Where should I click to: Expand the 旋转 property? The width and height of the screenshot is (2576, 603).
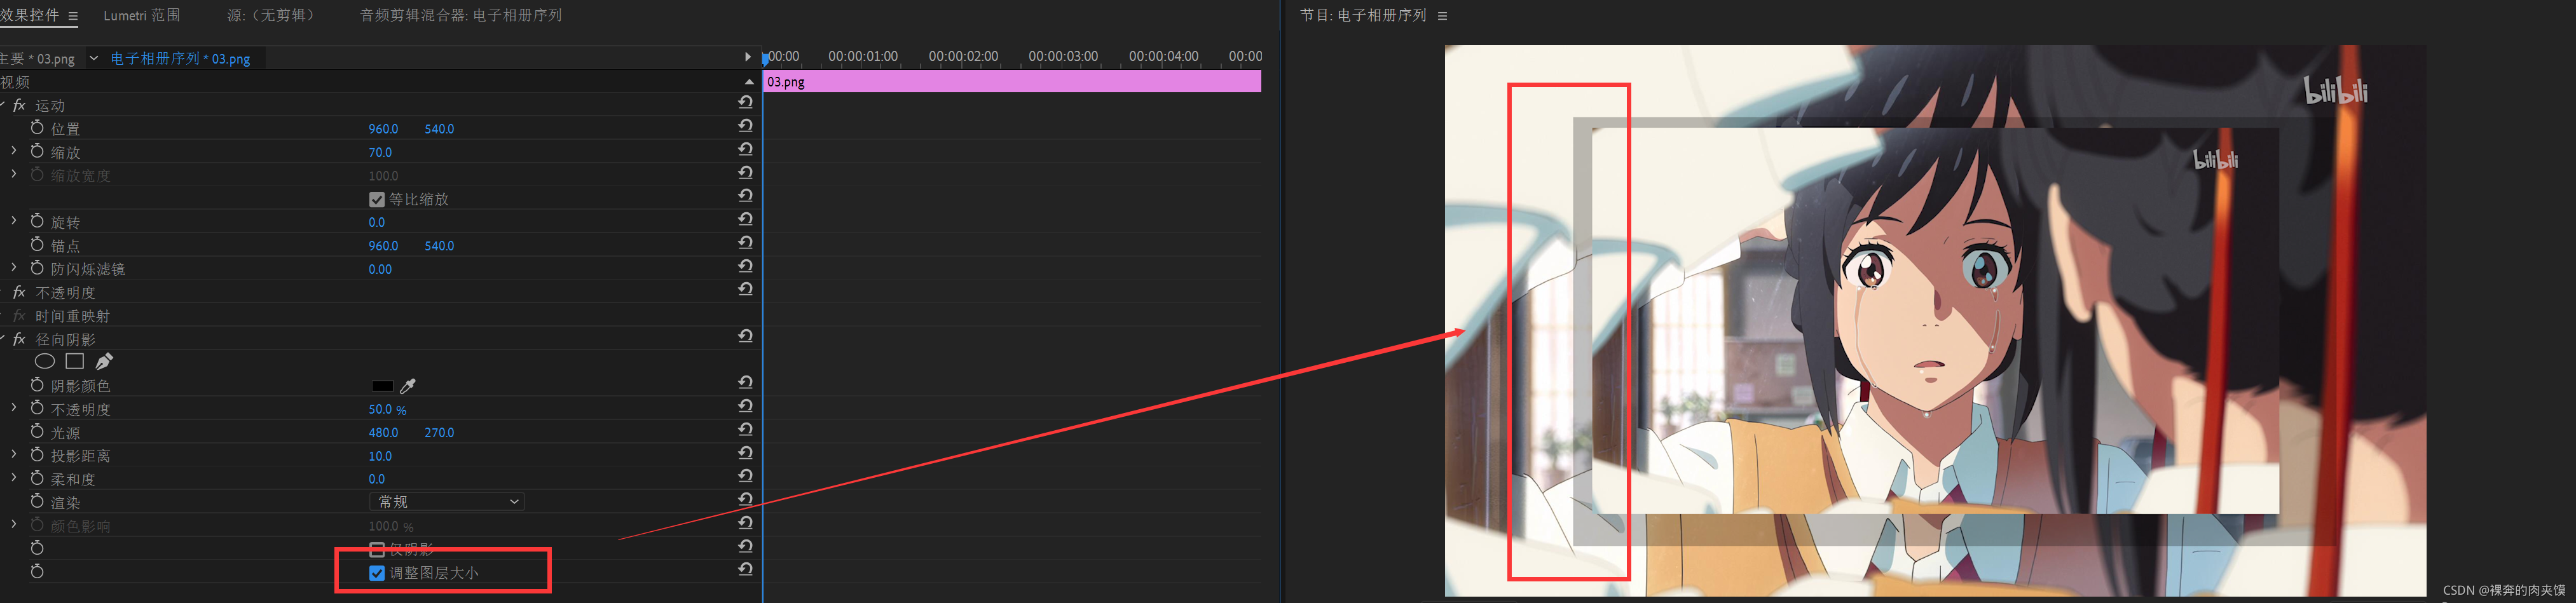[x=13, y=221]
